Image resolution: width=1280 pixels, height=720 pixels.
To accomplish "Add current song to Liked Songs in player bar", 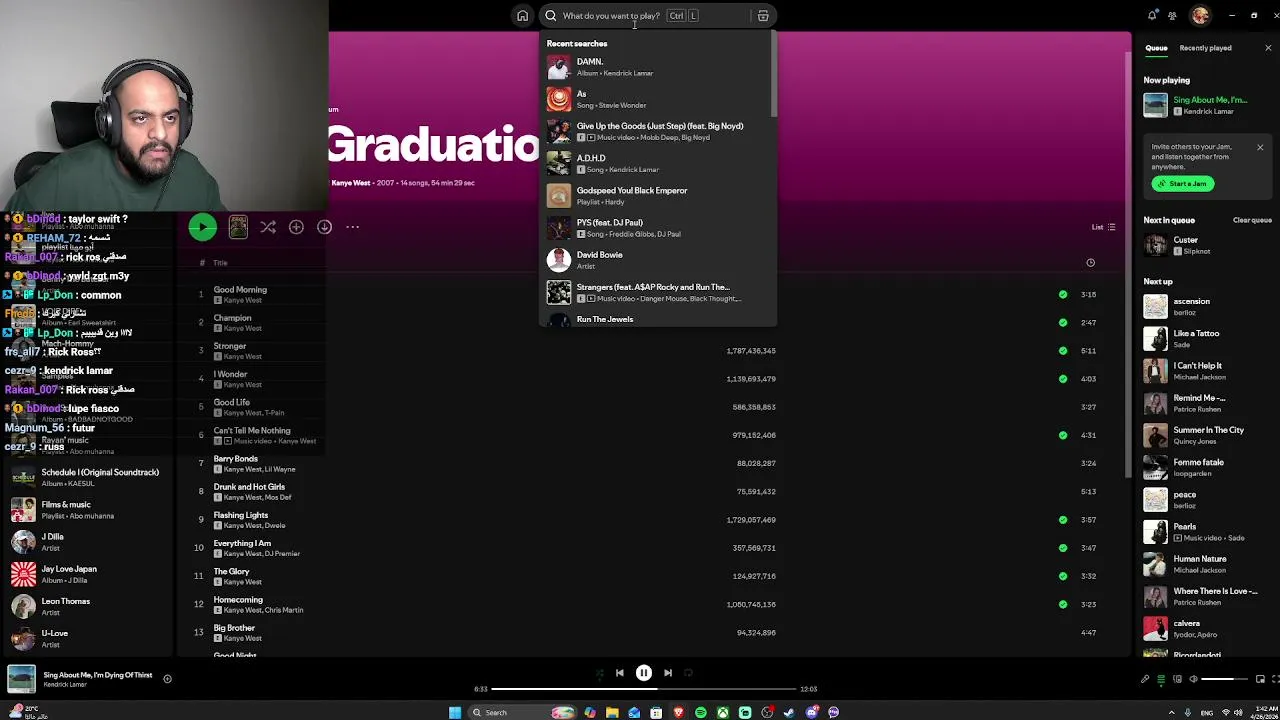I will click(167, 679).
